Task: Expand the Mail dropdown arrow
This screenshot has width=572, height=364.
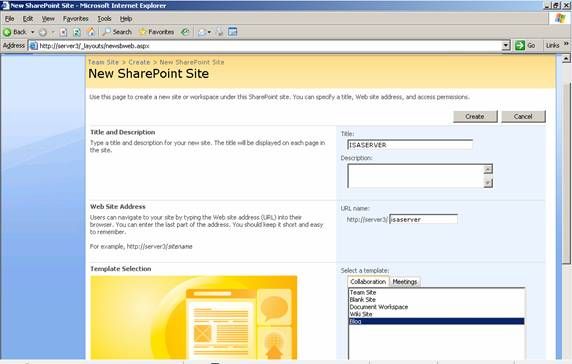Action: tap(209, 32)
